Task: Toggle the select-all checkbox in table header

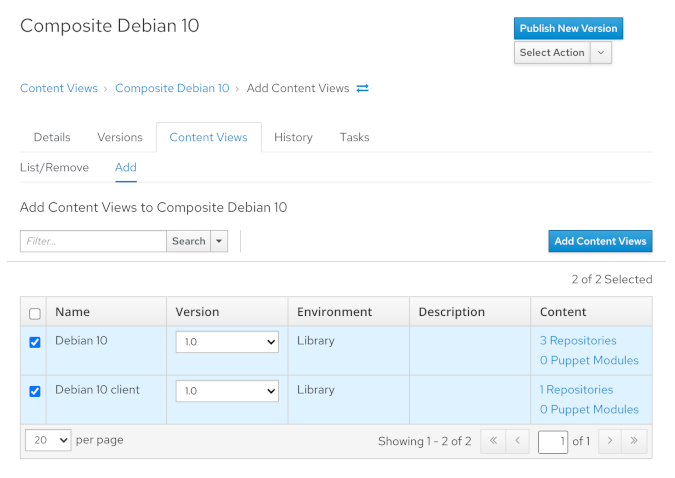Action: pyautogui.click(x=35, y=313)
